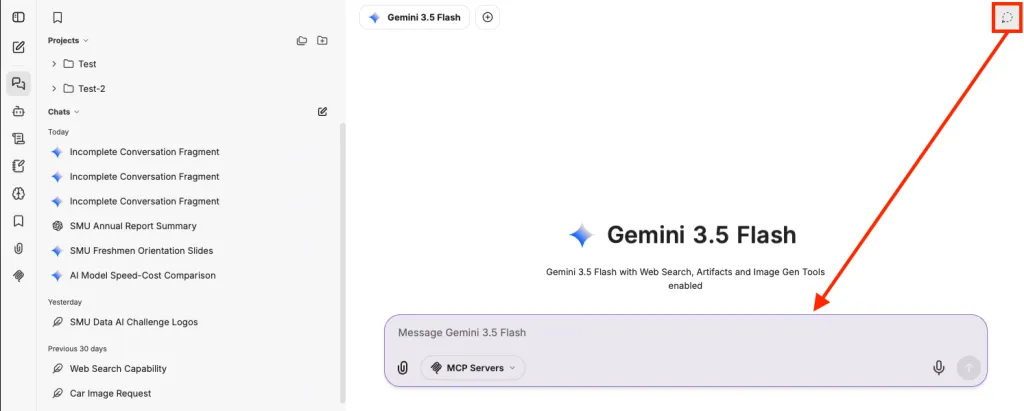
Task: Click the chat list scrollbar
Action: tap(342, 263)
